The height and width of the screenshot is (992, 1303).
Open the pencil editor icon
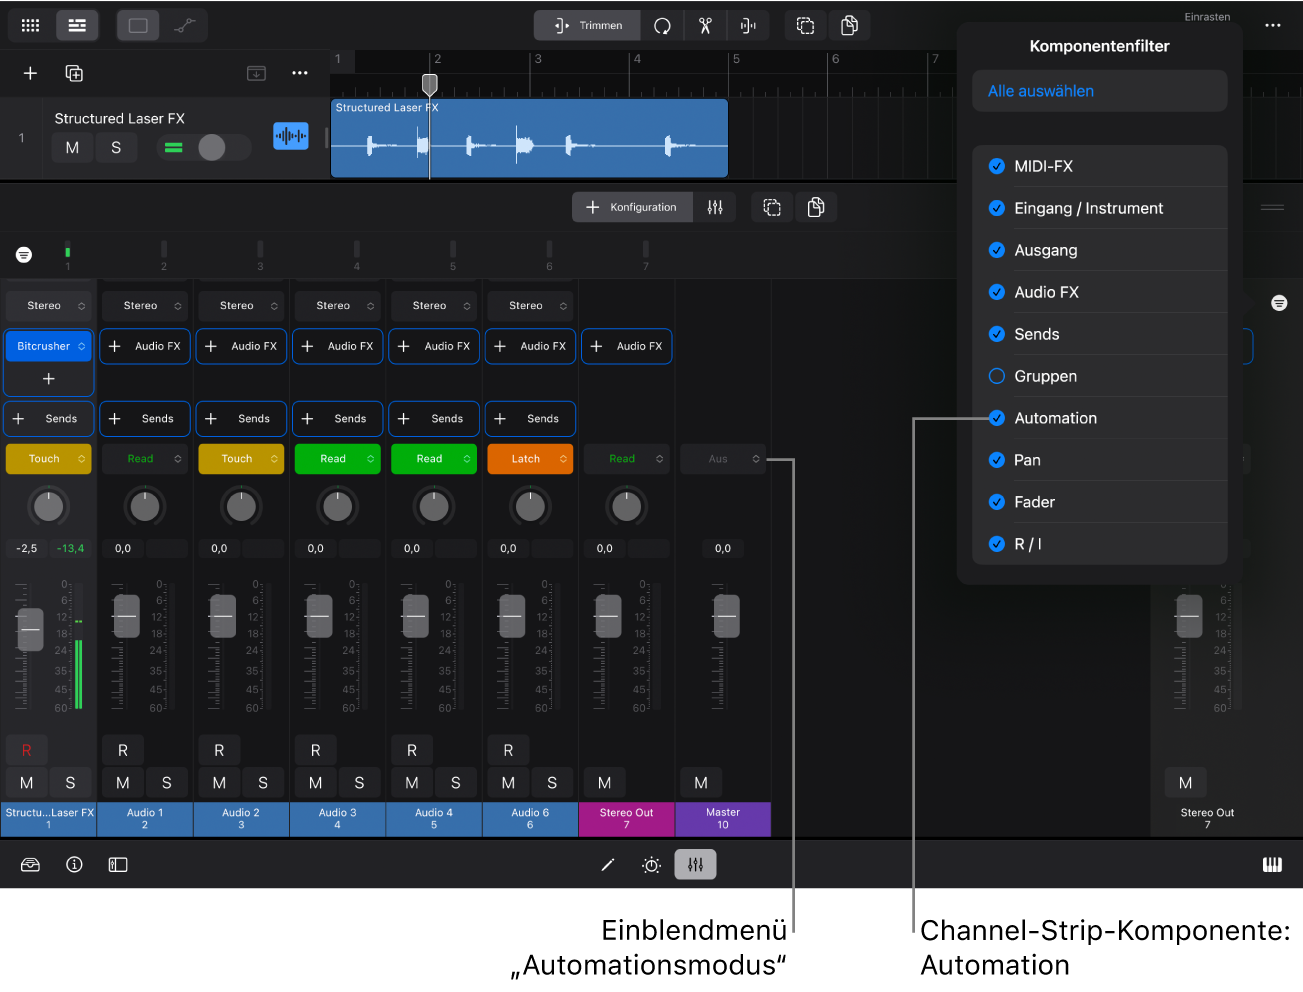coord(607,865)
